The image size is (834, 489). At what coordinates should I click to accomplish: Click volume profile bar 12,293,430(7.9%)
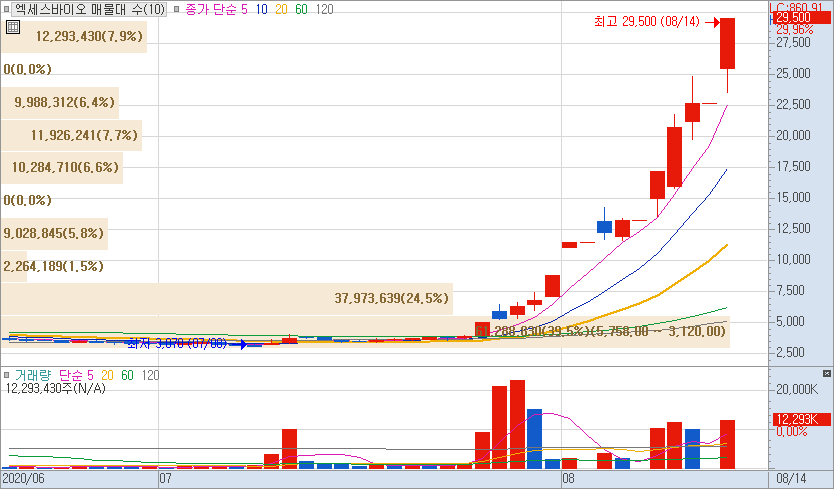74,36
